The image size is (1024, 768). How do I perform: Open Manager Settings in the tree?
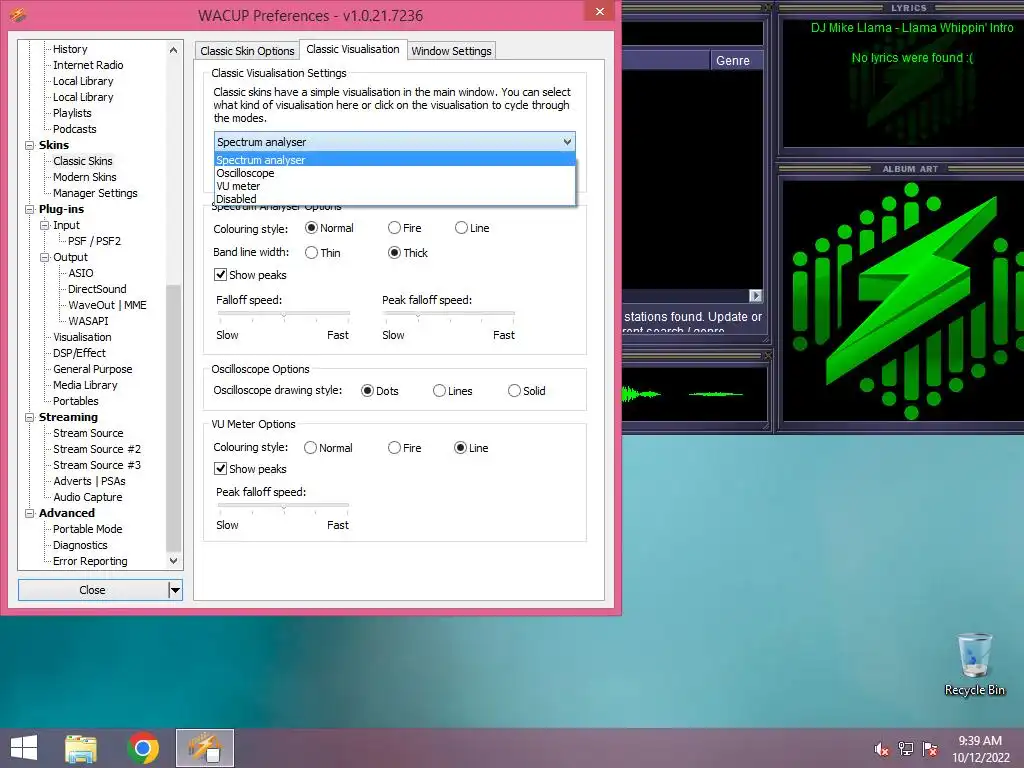coord(95,193)
